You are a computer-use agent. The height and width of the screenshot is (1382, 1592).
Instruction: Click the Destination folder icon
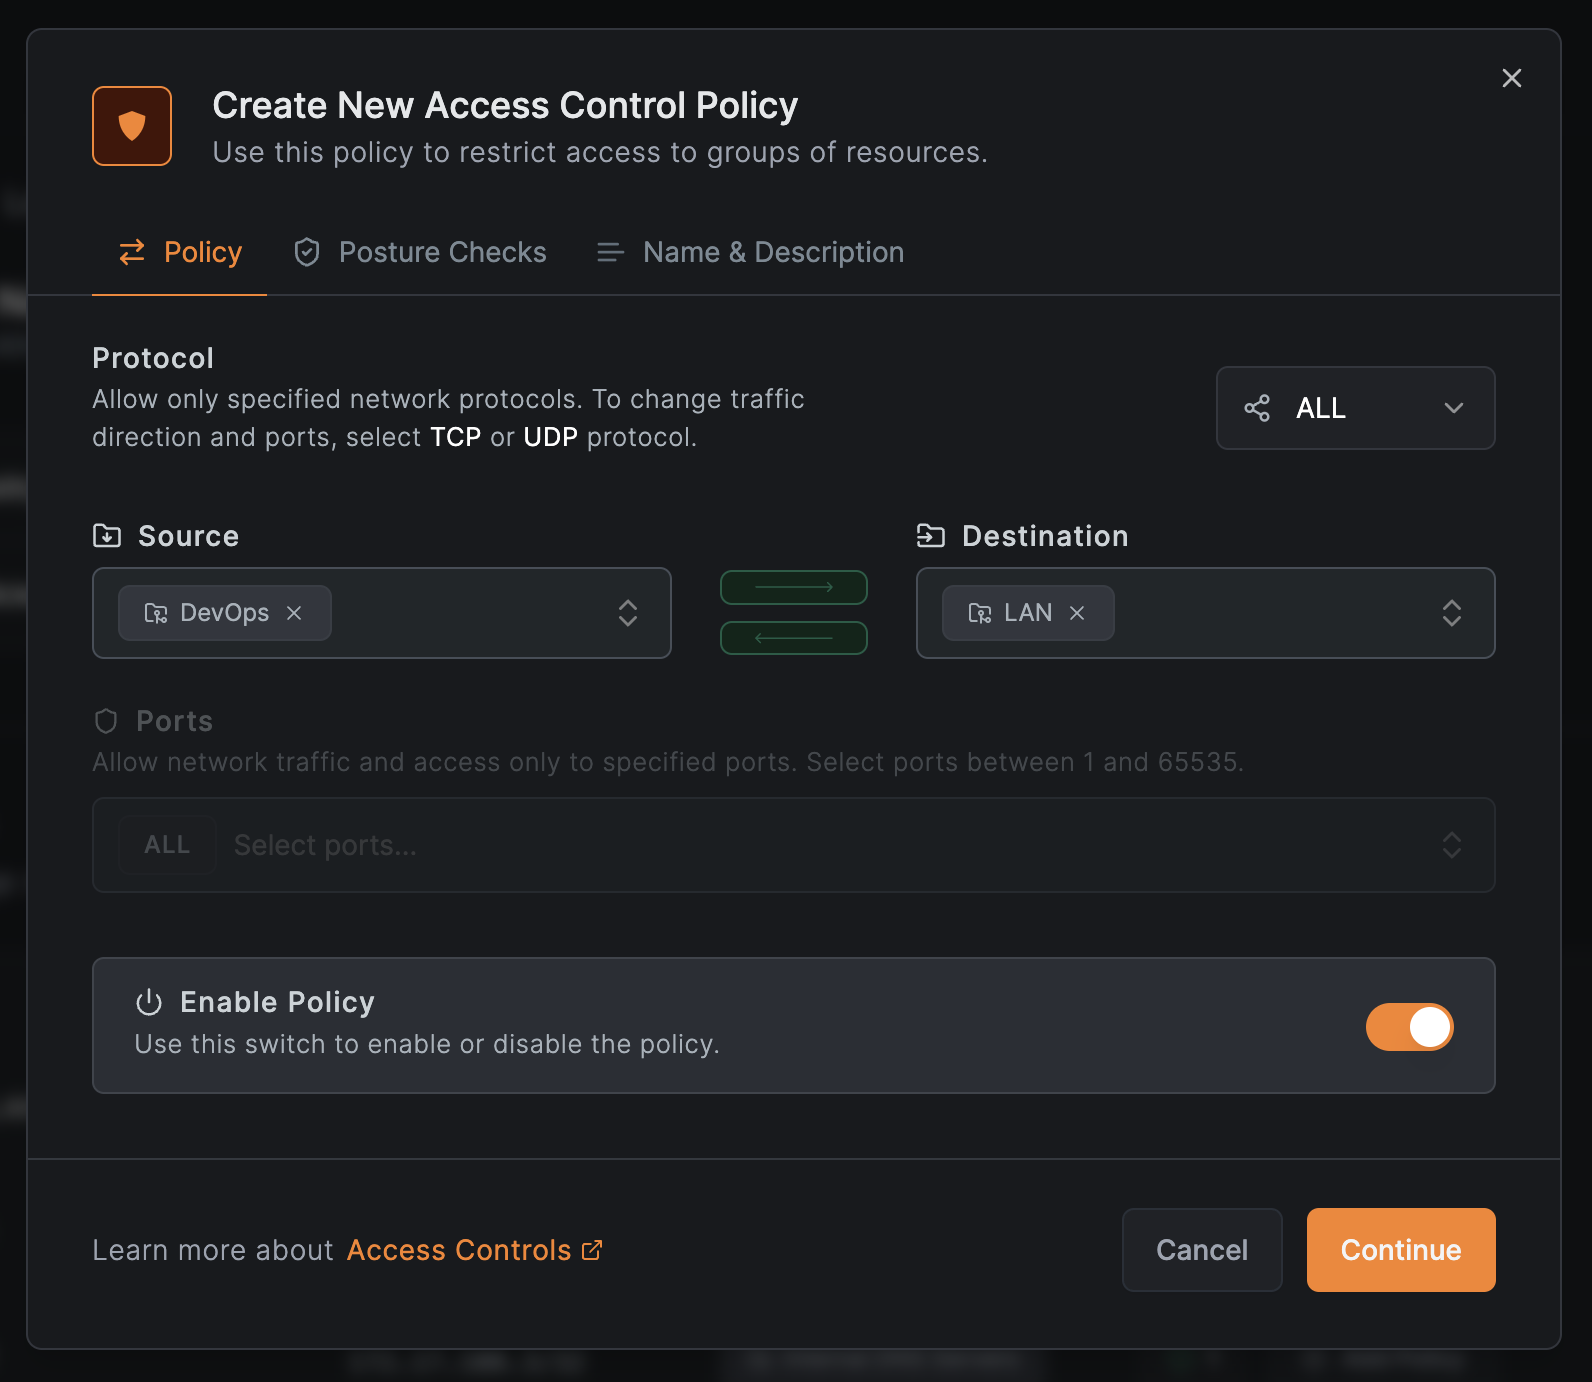point(930,536)
